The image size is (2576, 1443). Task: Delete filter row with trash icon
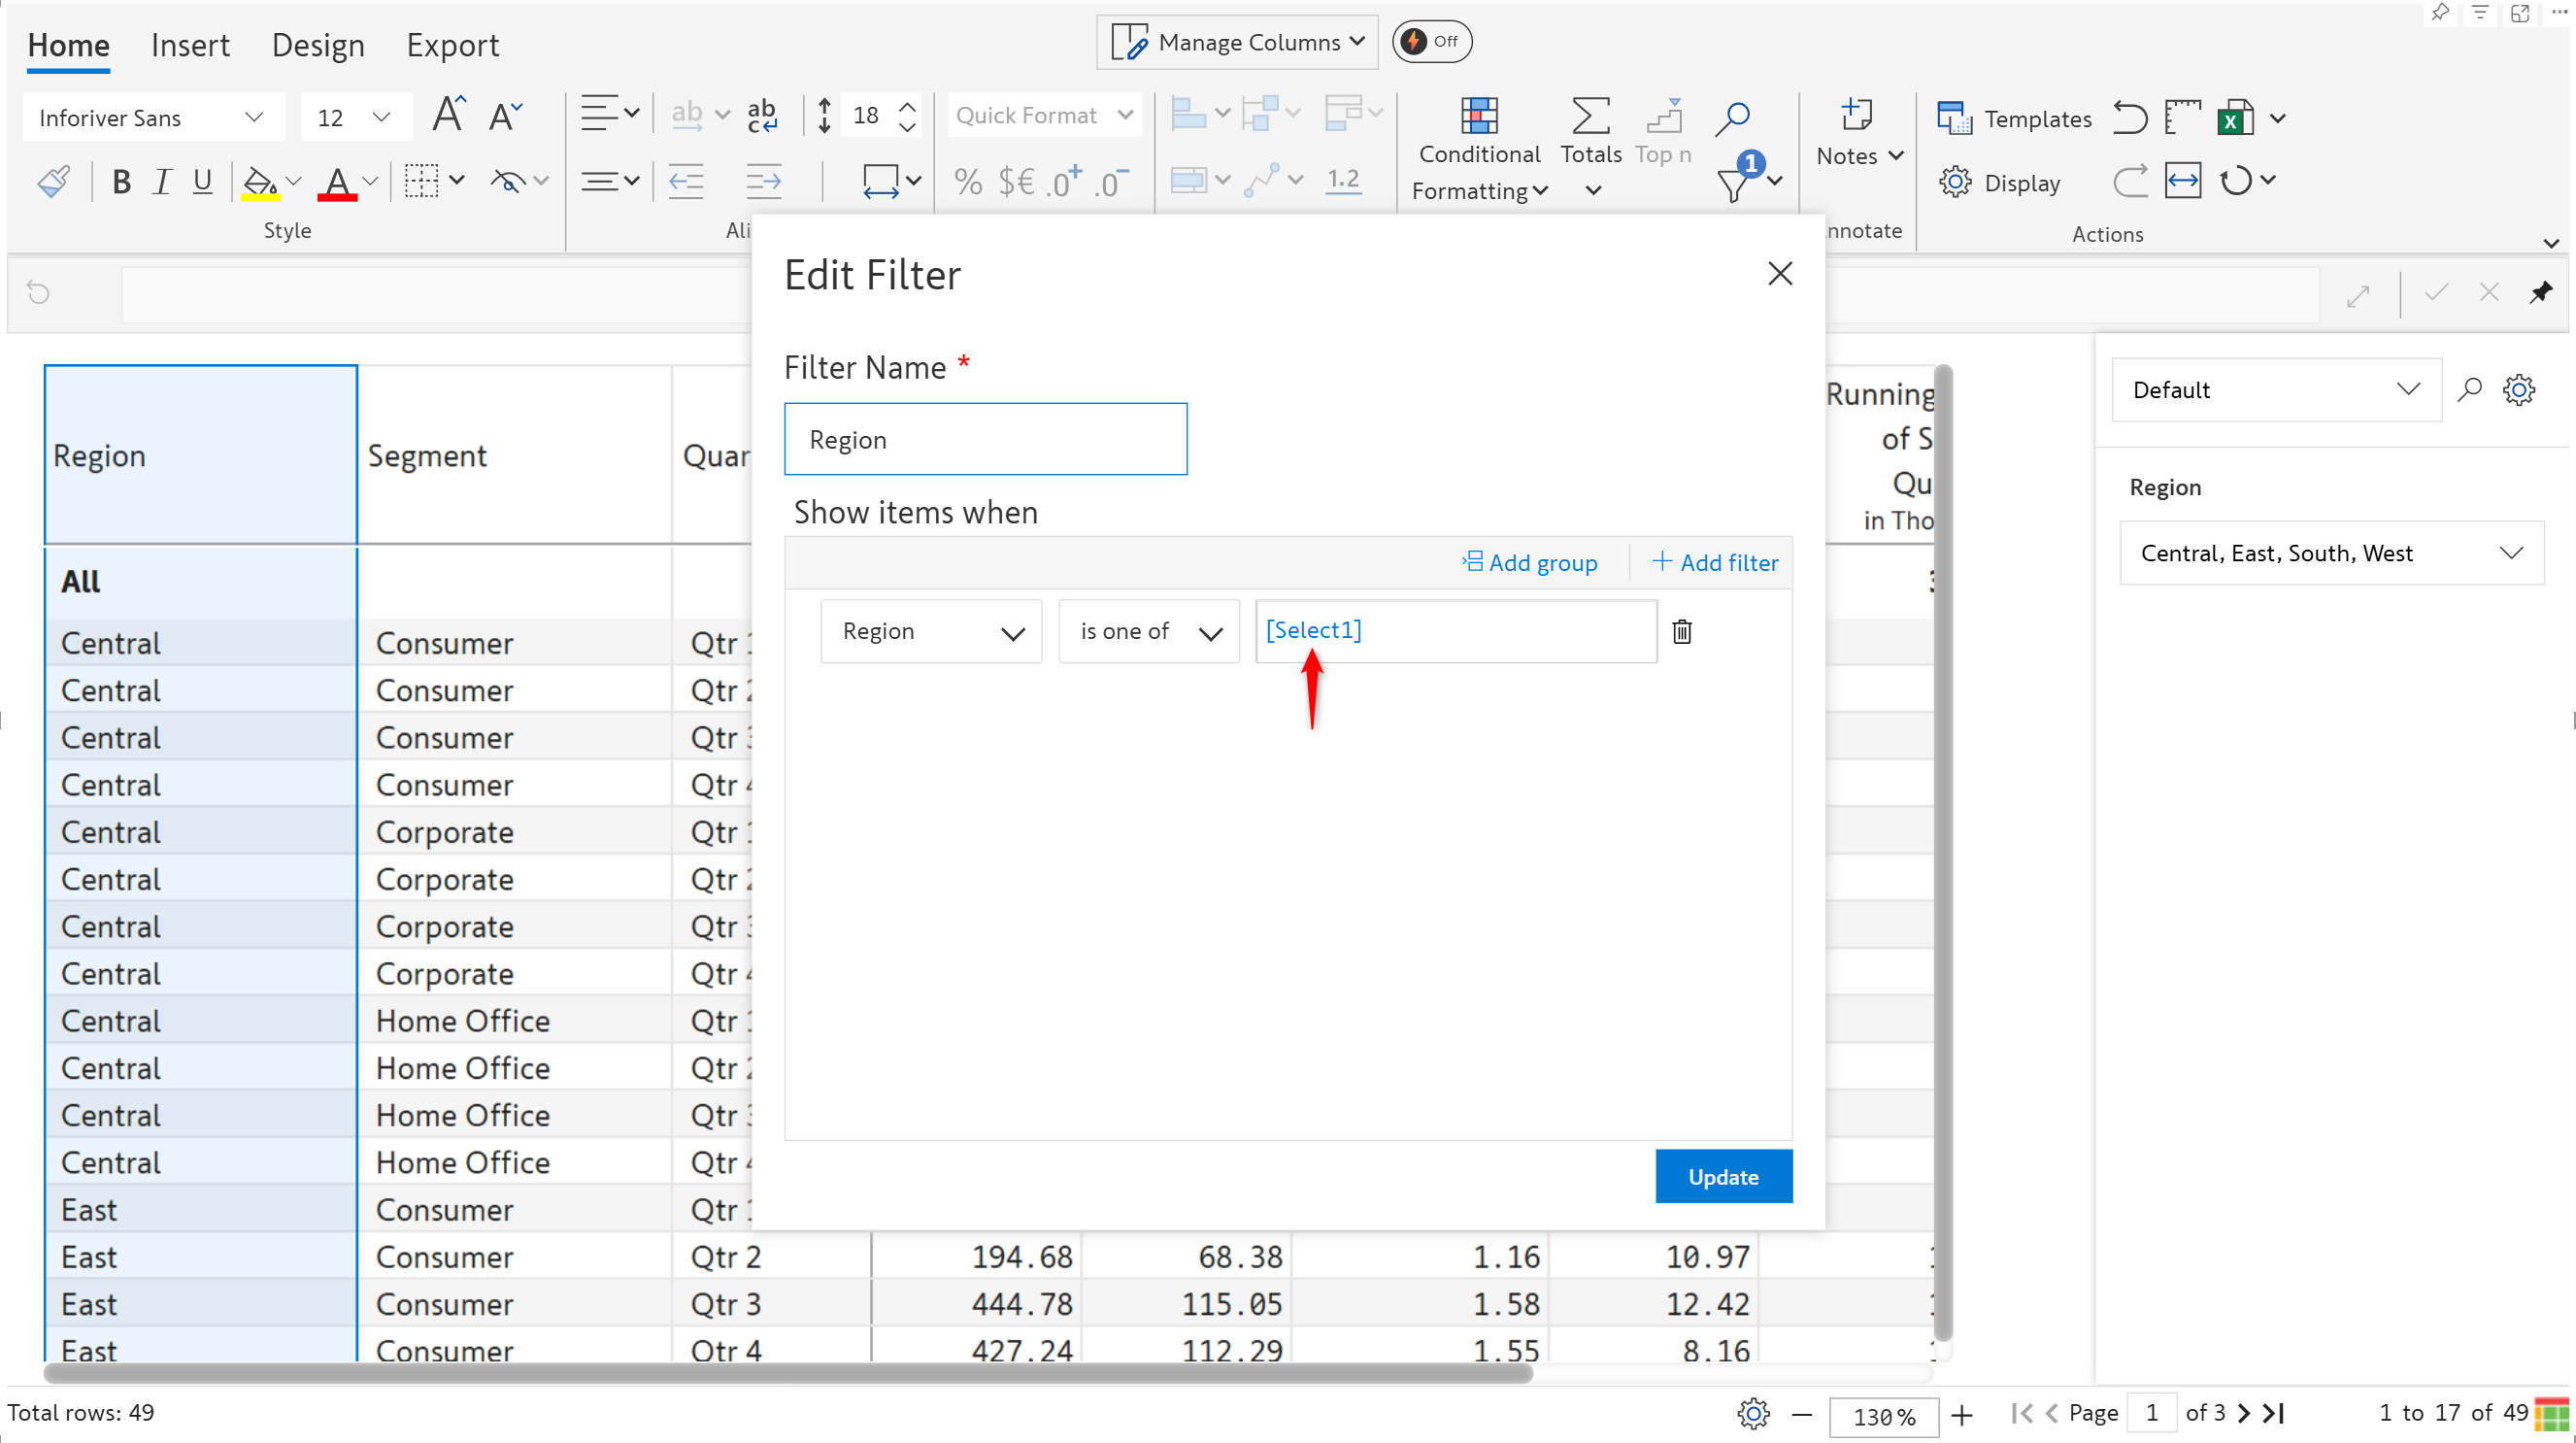point(1681,631)
